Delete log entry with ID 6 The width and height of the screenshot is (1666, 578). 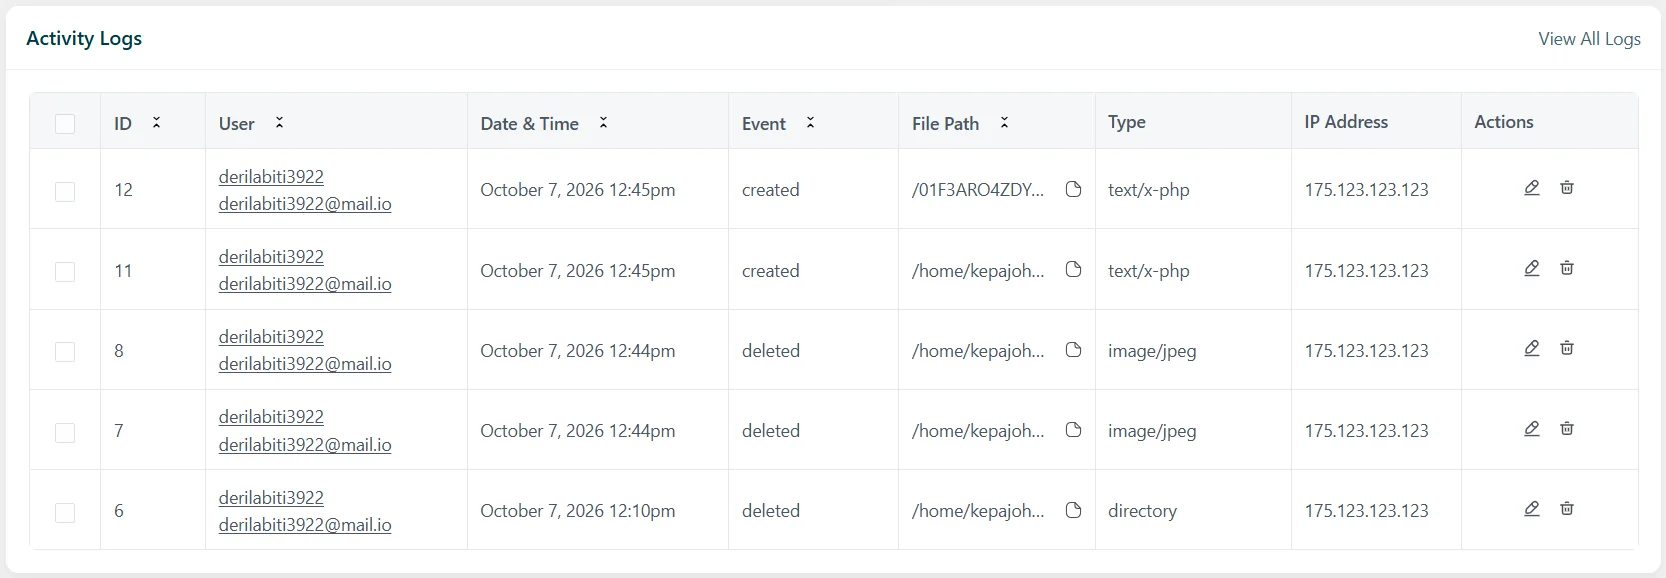click(x=1567, y=509)
